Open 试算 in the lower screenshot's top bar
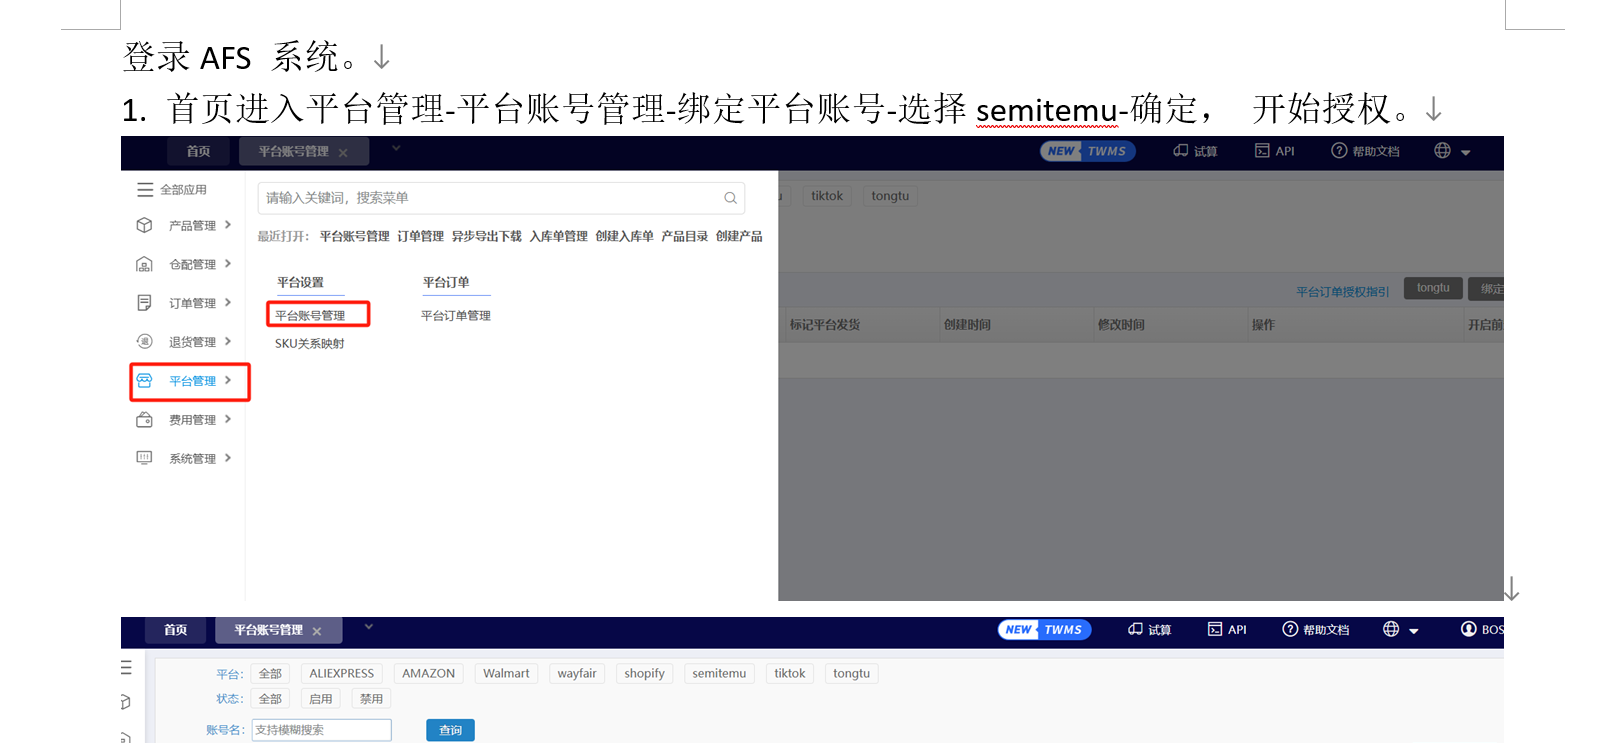The image size is (1609, 743). (1149, 630)
